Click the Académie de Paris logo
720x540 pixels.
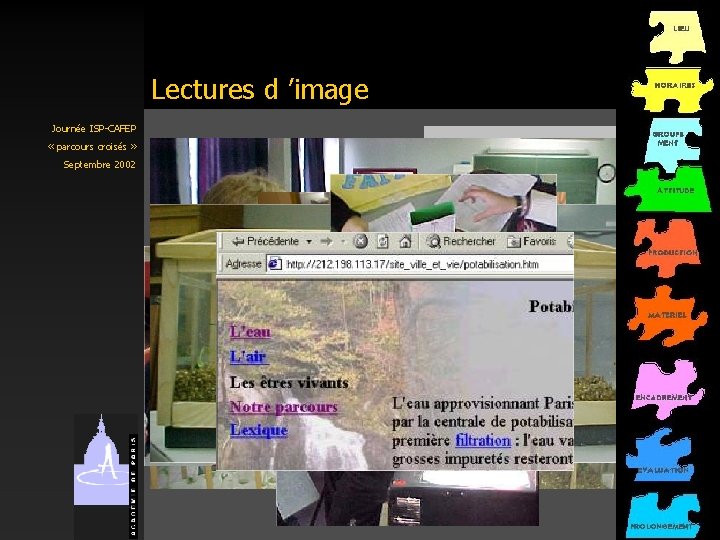tap(106, 476)
